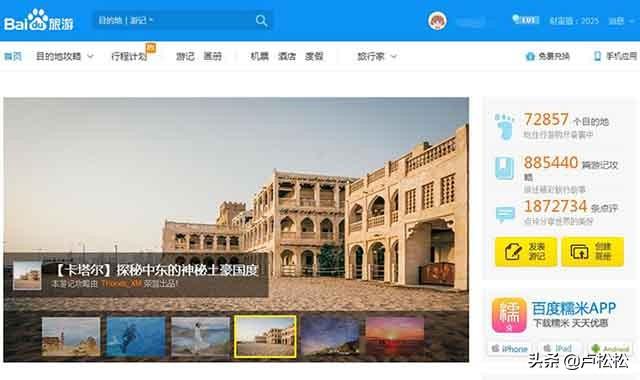The height and width of the screenshot is (380, 640).
Task: Expand the 目的地攻略 dropdown arrow
Action: point(91,56)
